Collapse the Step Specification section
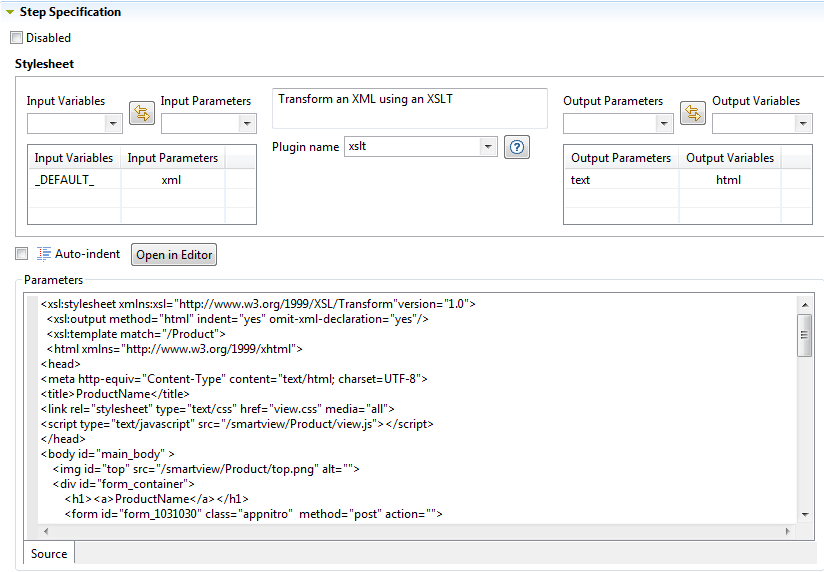 10,12
